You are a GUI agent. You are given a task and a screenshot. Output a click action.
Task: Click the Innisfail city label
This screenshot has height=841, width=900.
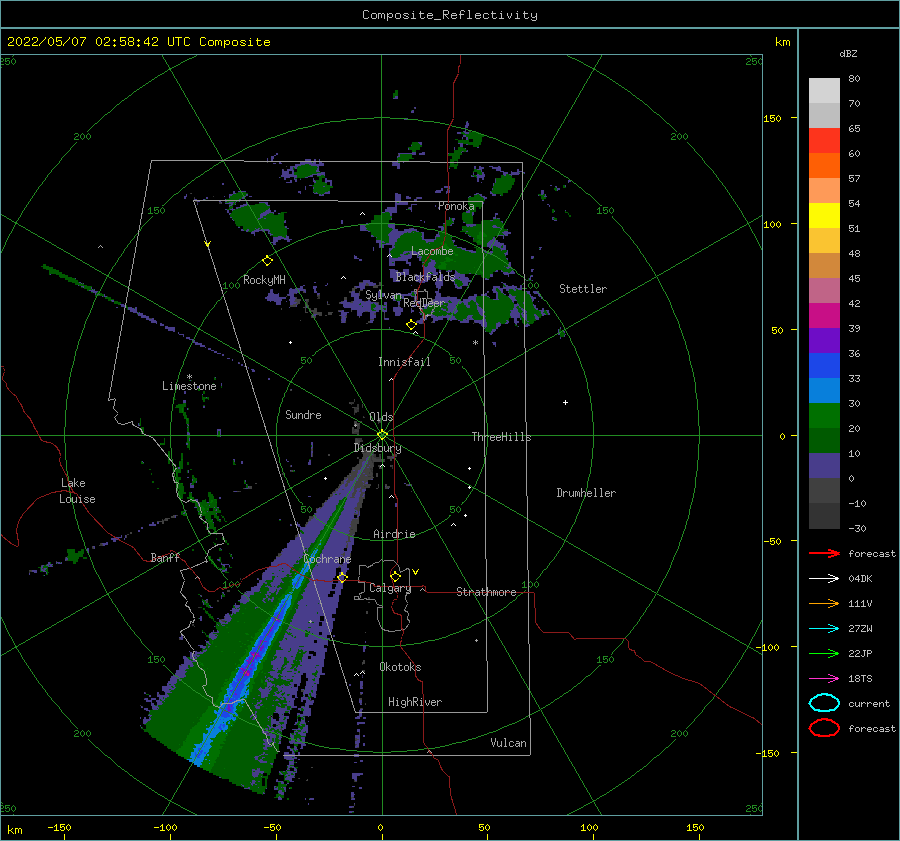[404, 362]
